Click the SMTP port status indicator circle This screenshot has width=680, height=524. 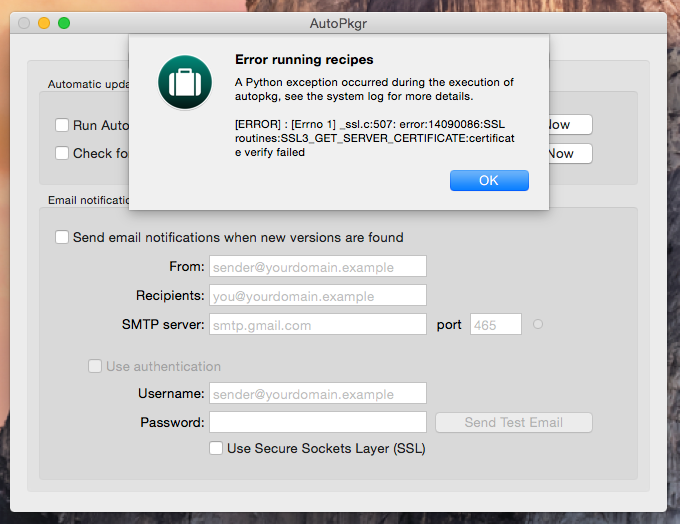[x=538, y=324]
